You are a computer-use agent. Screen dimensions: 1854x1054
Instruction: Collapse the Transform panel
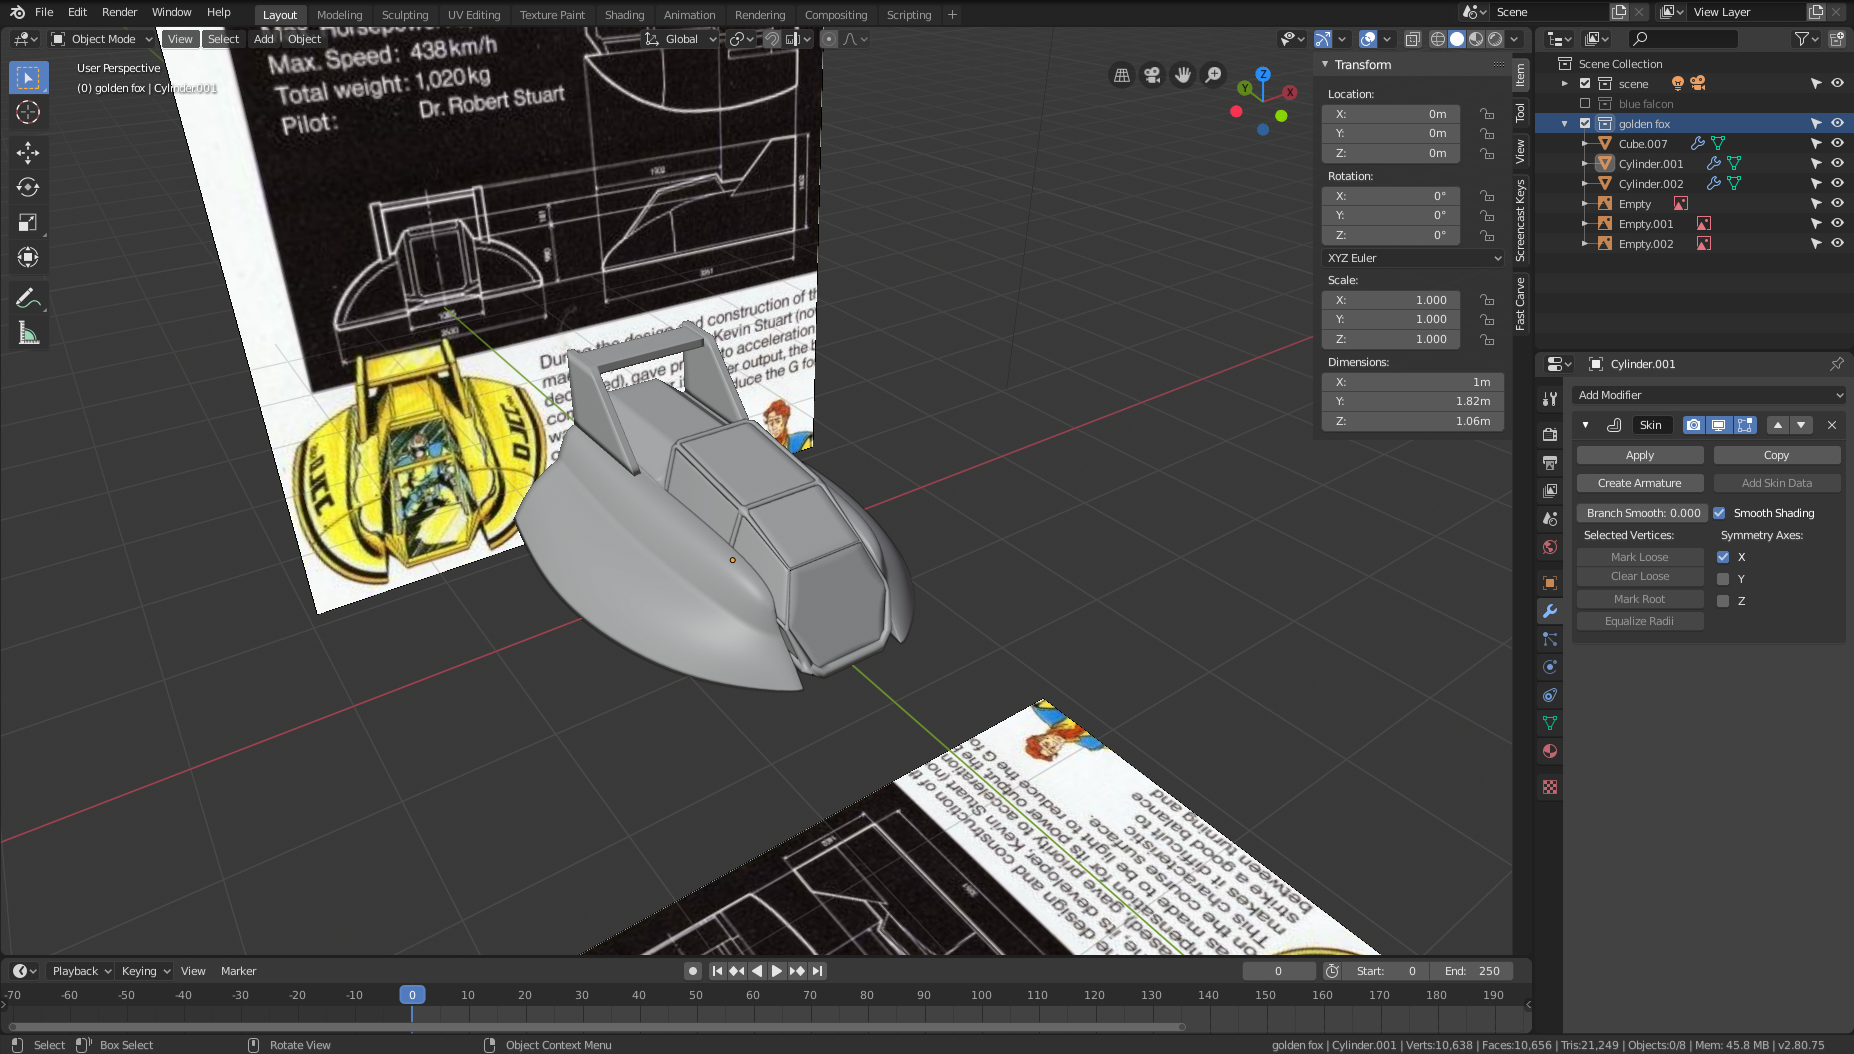[1326, 64]
